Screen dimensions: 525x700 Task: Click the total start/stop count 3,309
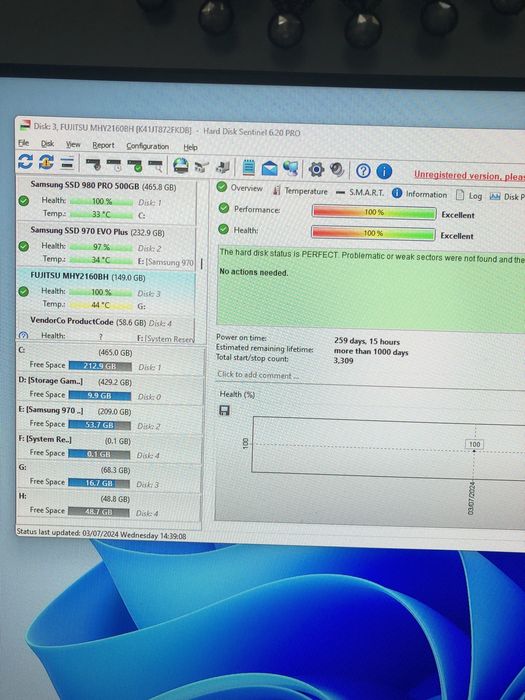coord(344,361)
